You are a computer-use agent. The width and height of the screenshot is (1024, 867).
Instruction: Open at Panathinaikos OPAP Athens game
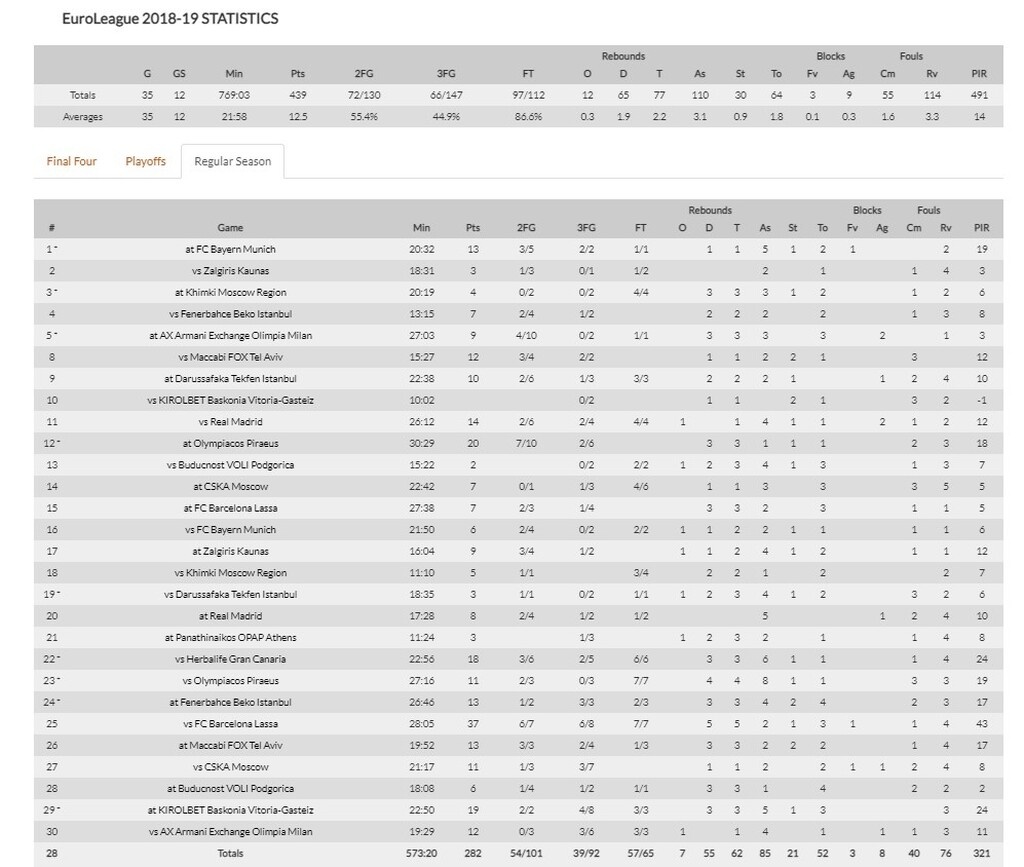point(231,637)
